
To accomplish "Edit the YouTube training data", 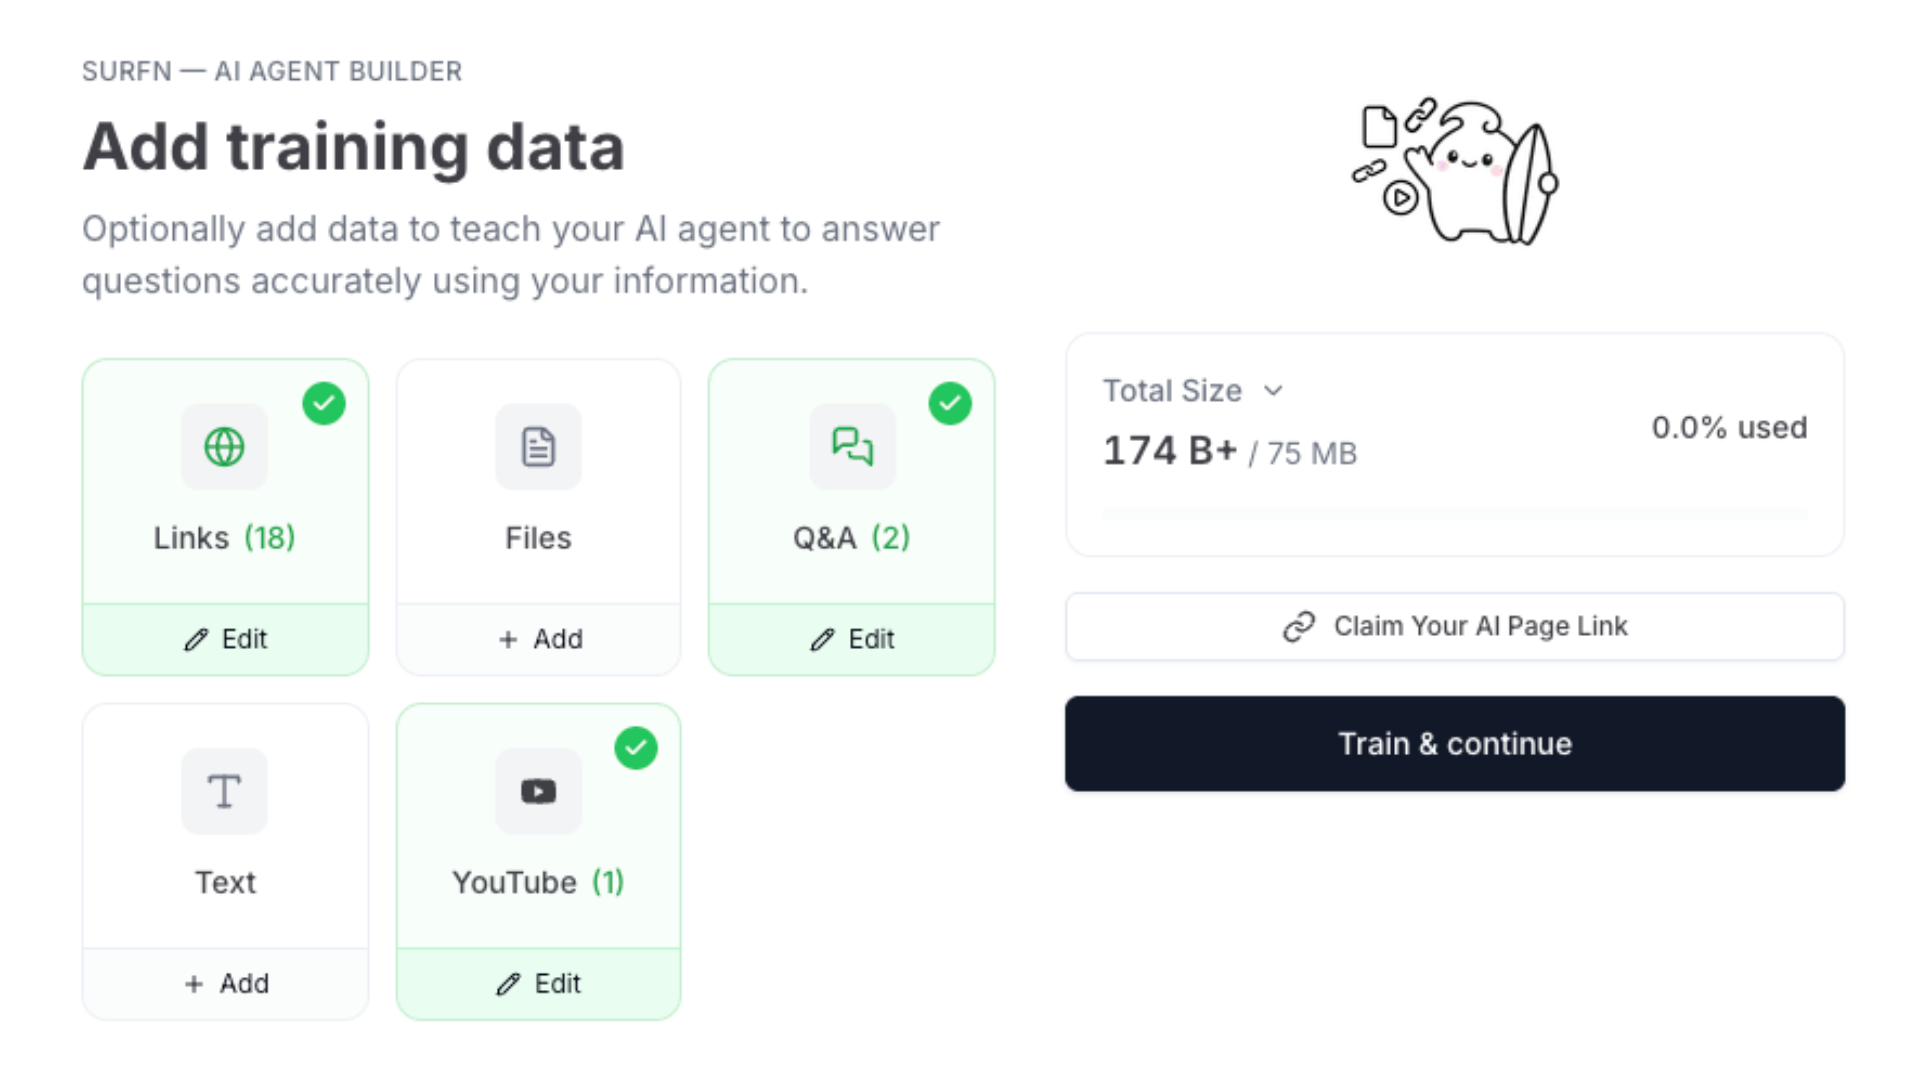I will (x=538, y=984).
